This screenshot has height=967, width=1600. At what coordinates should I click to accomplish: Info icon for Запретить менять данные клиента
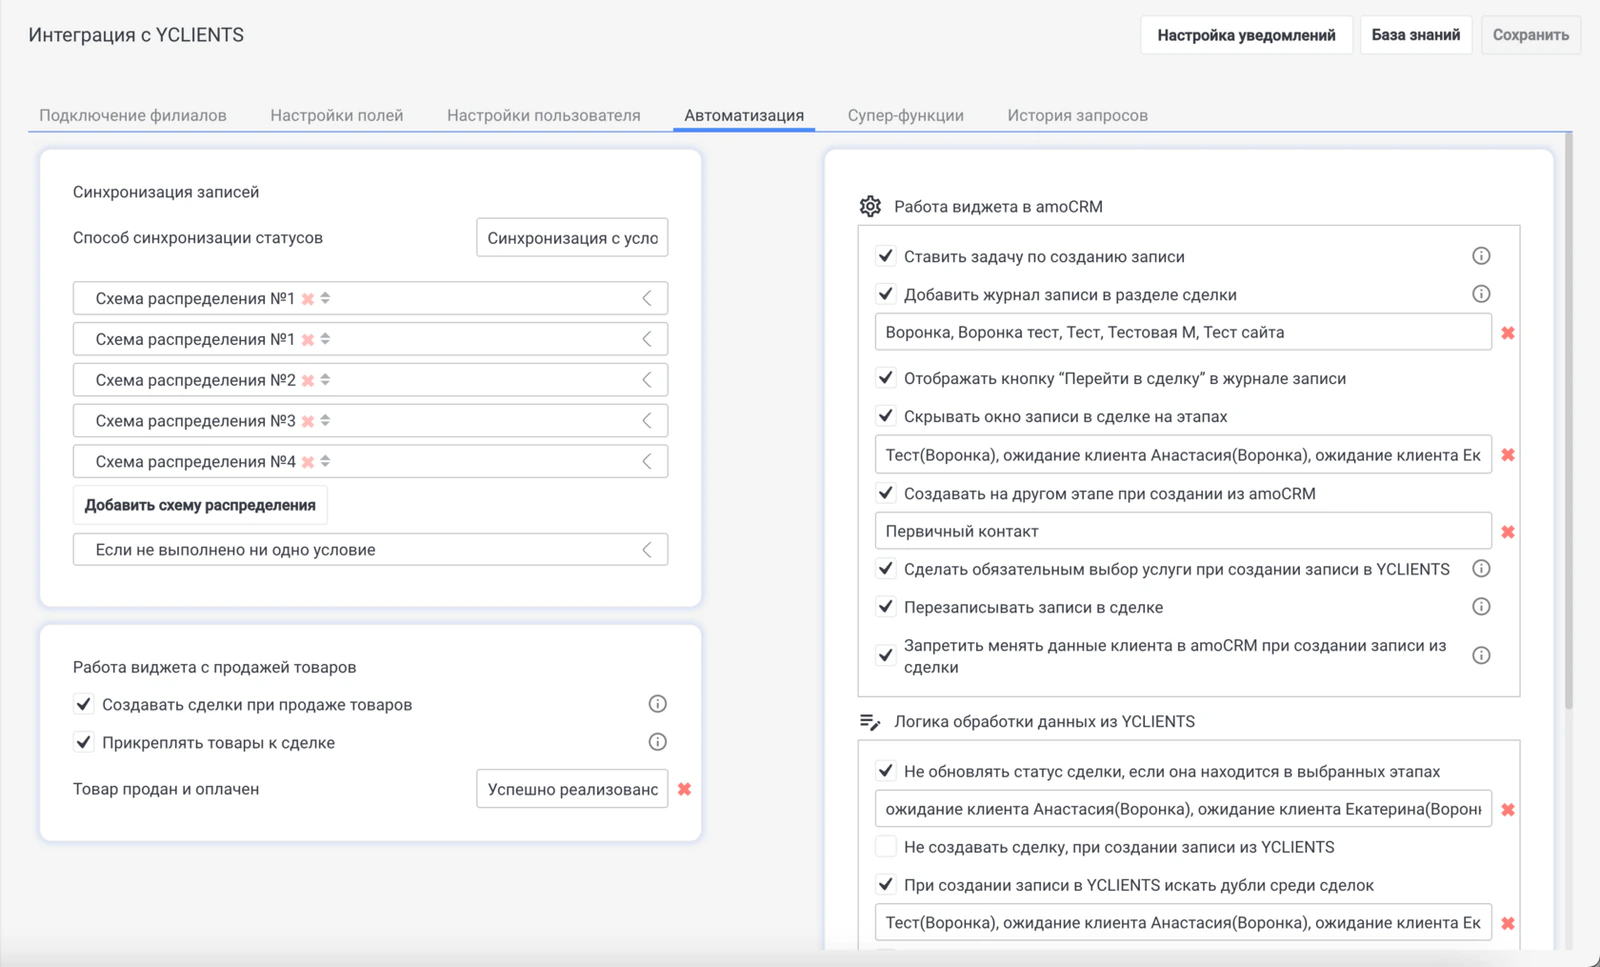click(x=1481, y=656)
